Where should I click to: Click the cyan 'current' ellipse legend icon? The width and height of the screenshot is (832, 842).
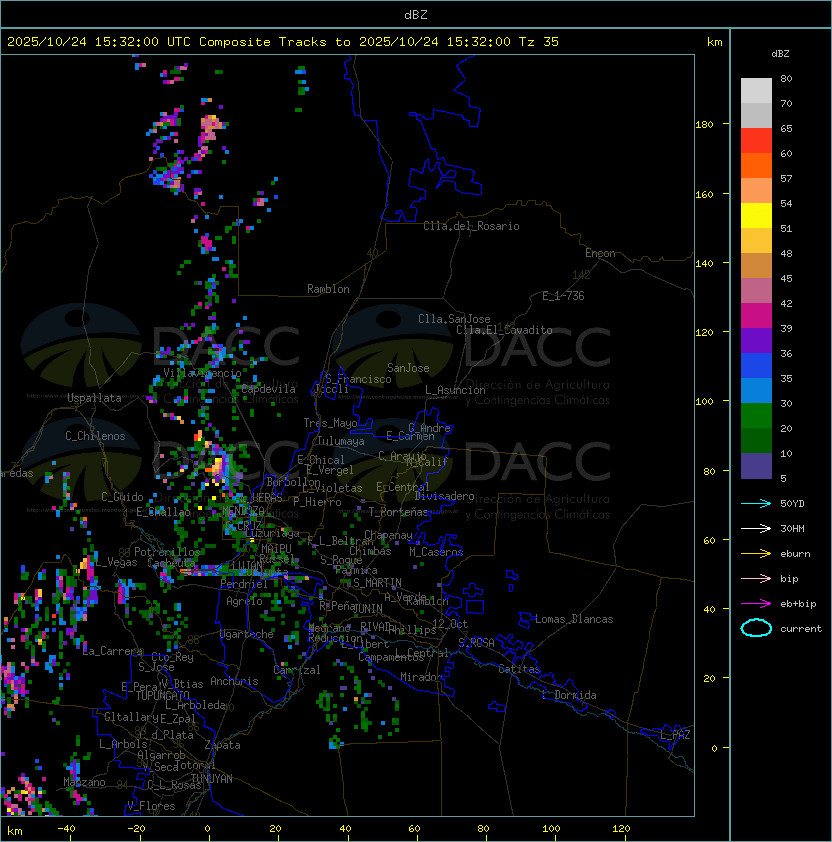(x=756, y=628)
